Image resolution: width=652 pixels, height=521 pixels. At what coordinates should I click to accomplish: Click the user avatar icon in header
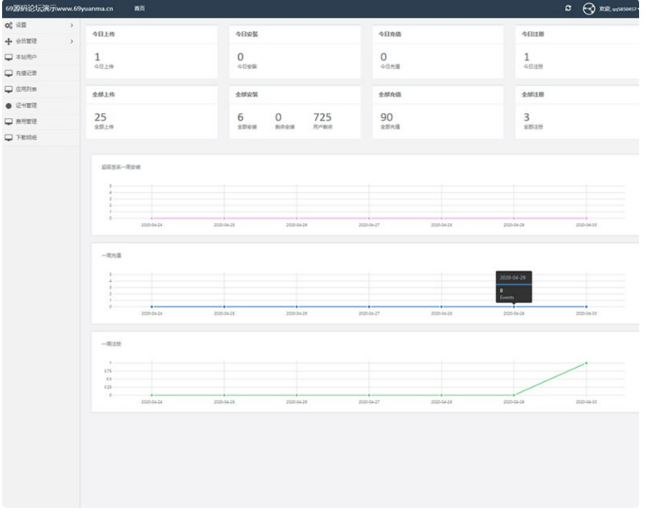coord(589,8)
